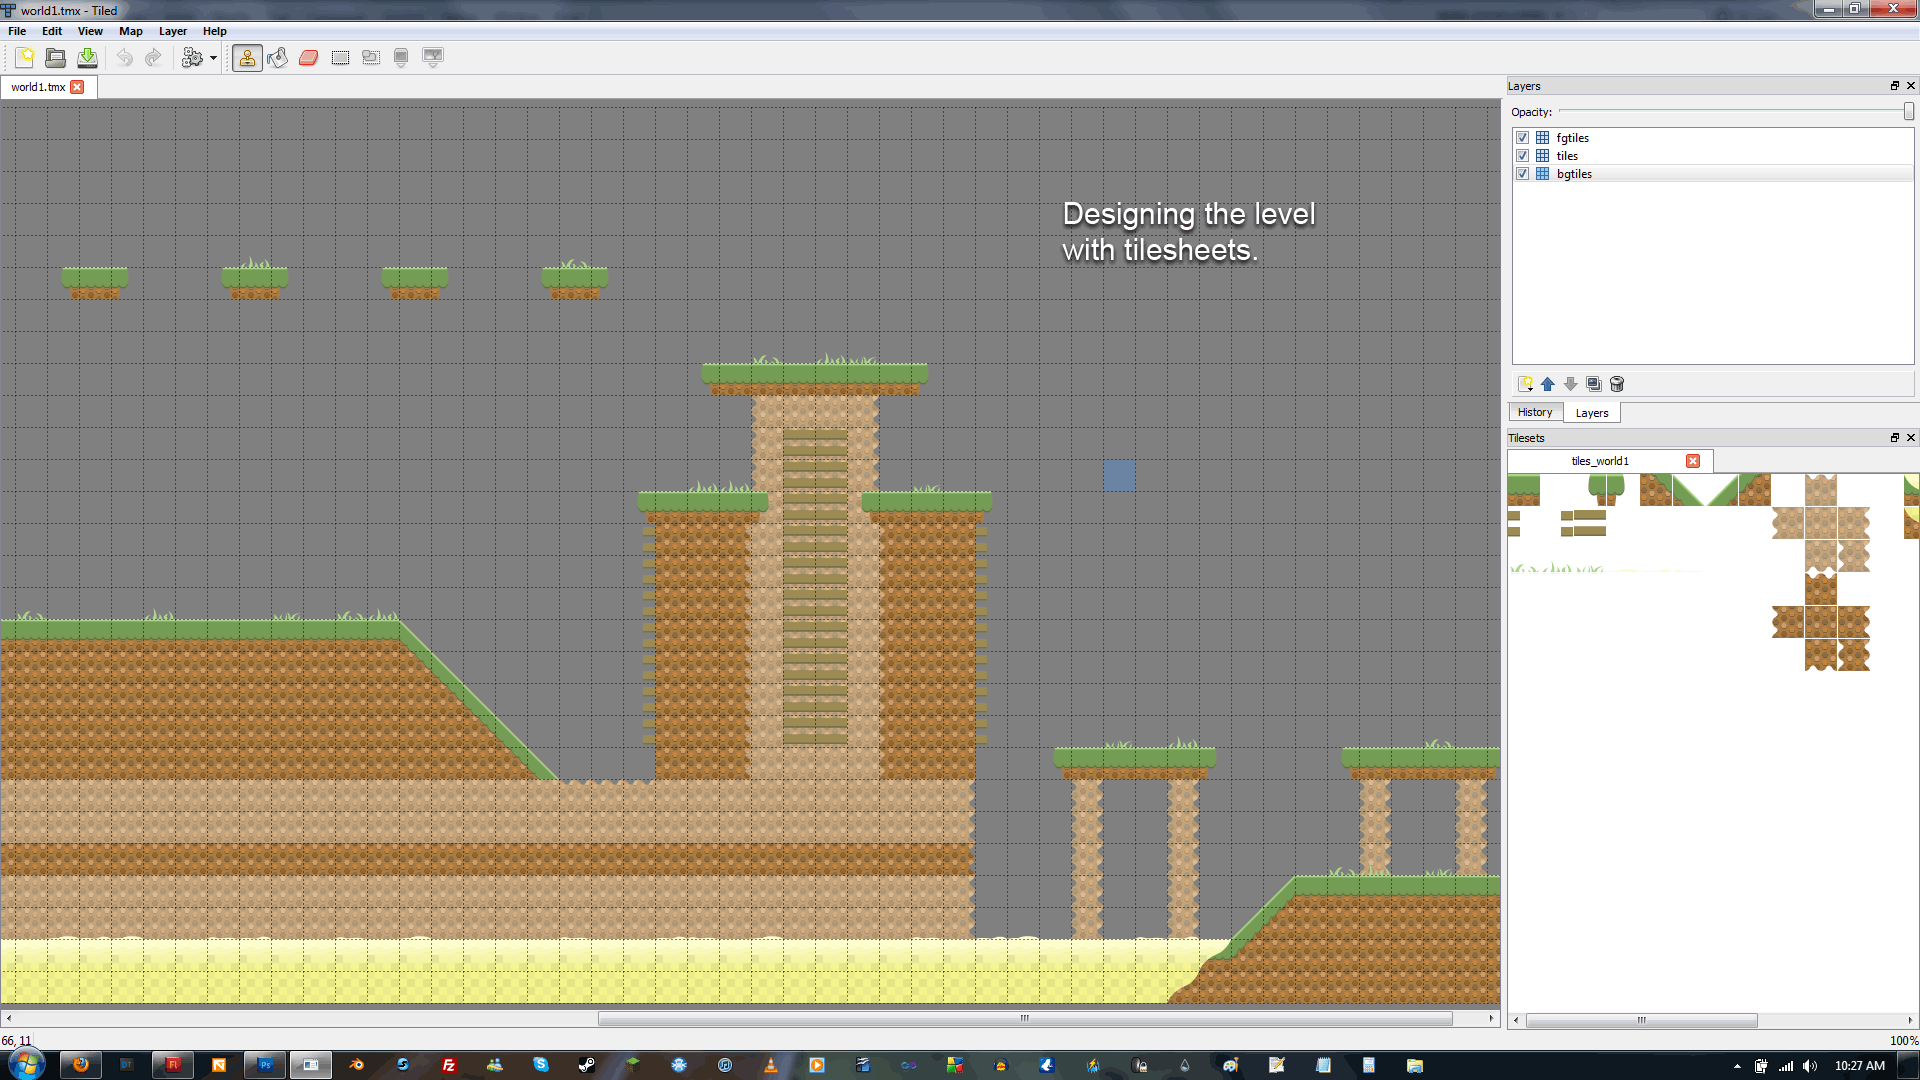Select the tiles layer row
This screenshot has width=1920, height=1080.
point(1713,156)
